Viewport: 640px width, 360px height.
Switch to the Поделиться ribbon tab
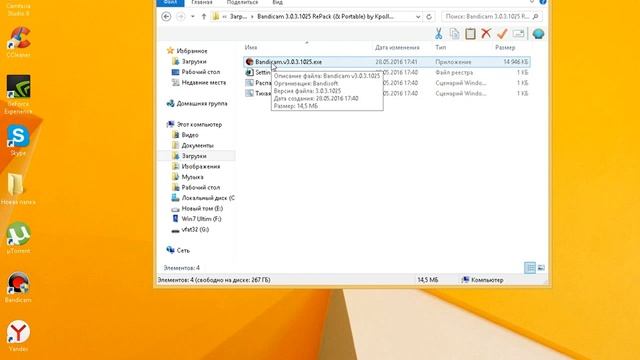(x=242, y=2)
